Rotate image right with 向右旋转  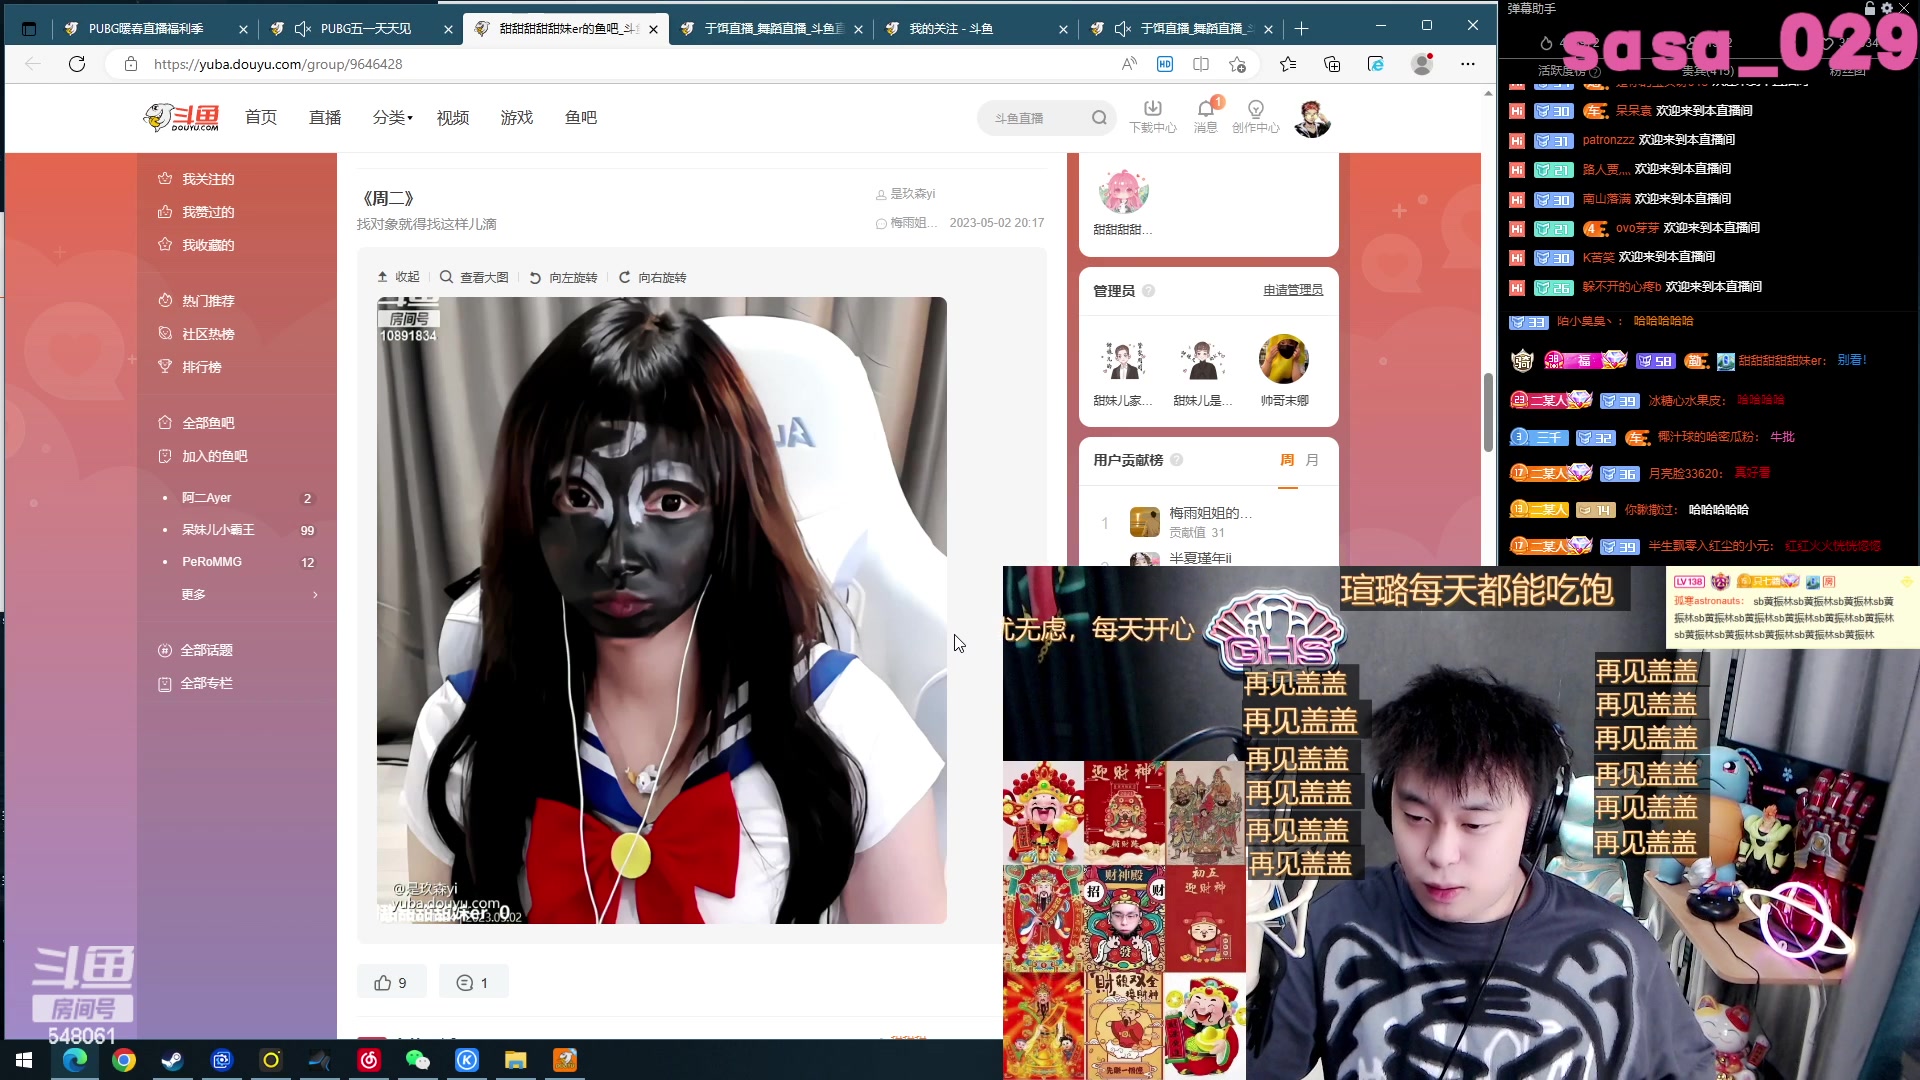point(652,277)
